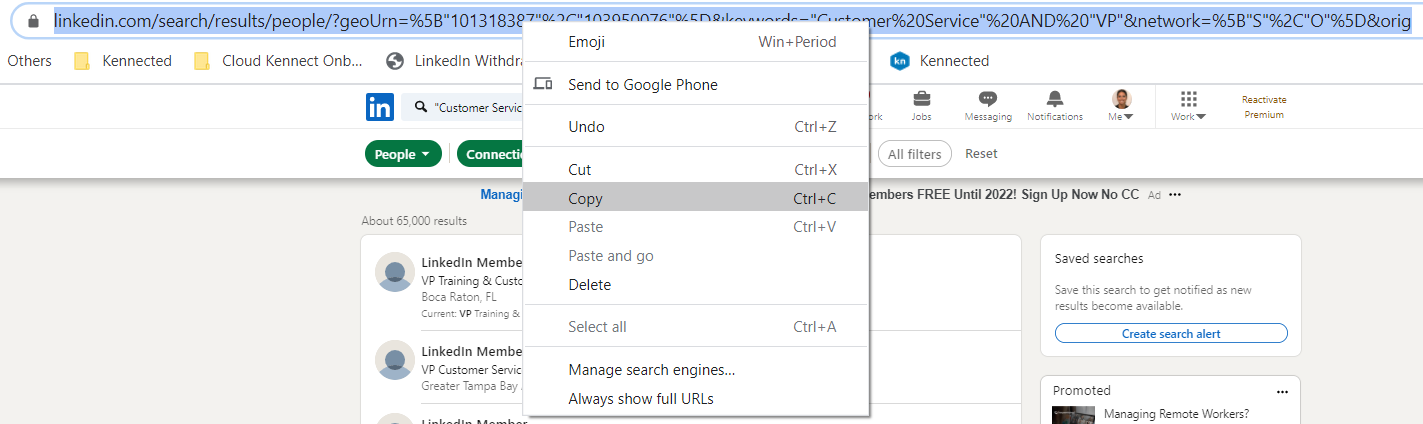Click the Promoted ad thumbnail image
This screenshot has height=424, width=1423.
click(1073, 415)
